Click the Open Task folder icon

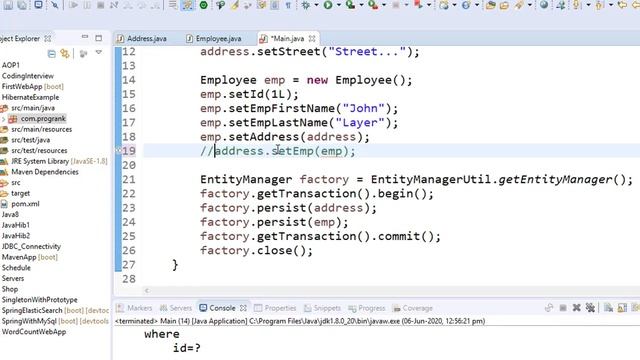point(504,5)
